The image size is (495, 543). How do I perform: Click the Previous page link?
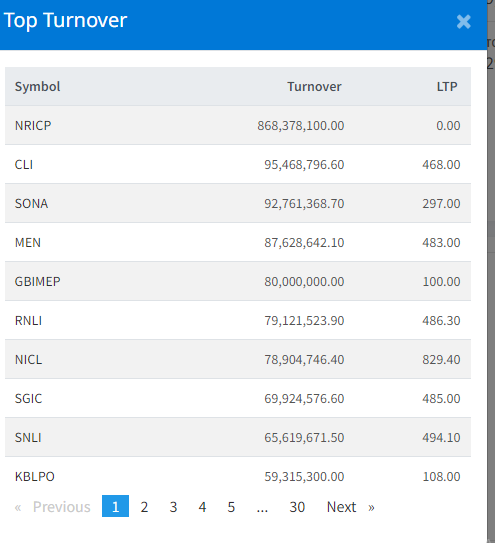click(x=61, y=507)
